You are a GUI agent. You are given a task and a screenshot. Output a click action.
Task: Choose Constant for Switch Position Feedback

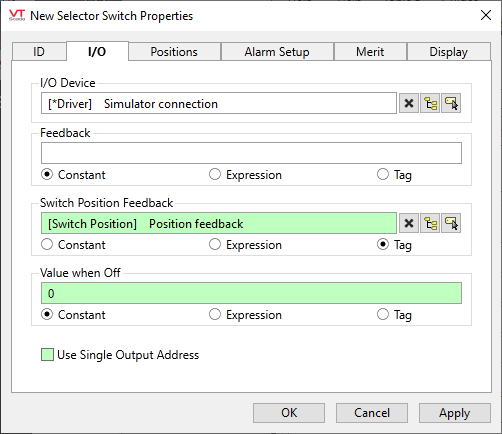coord(73,244)
